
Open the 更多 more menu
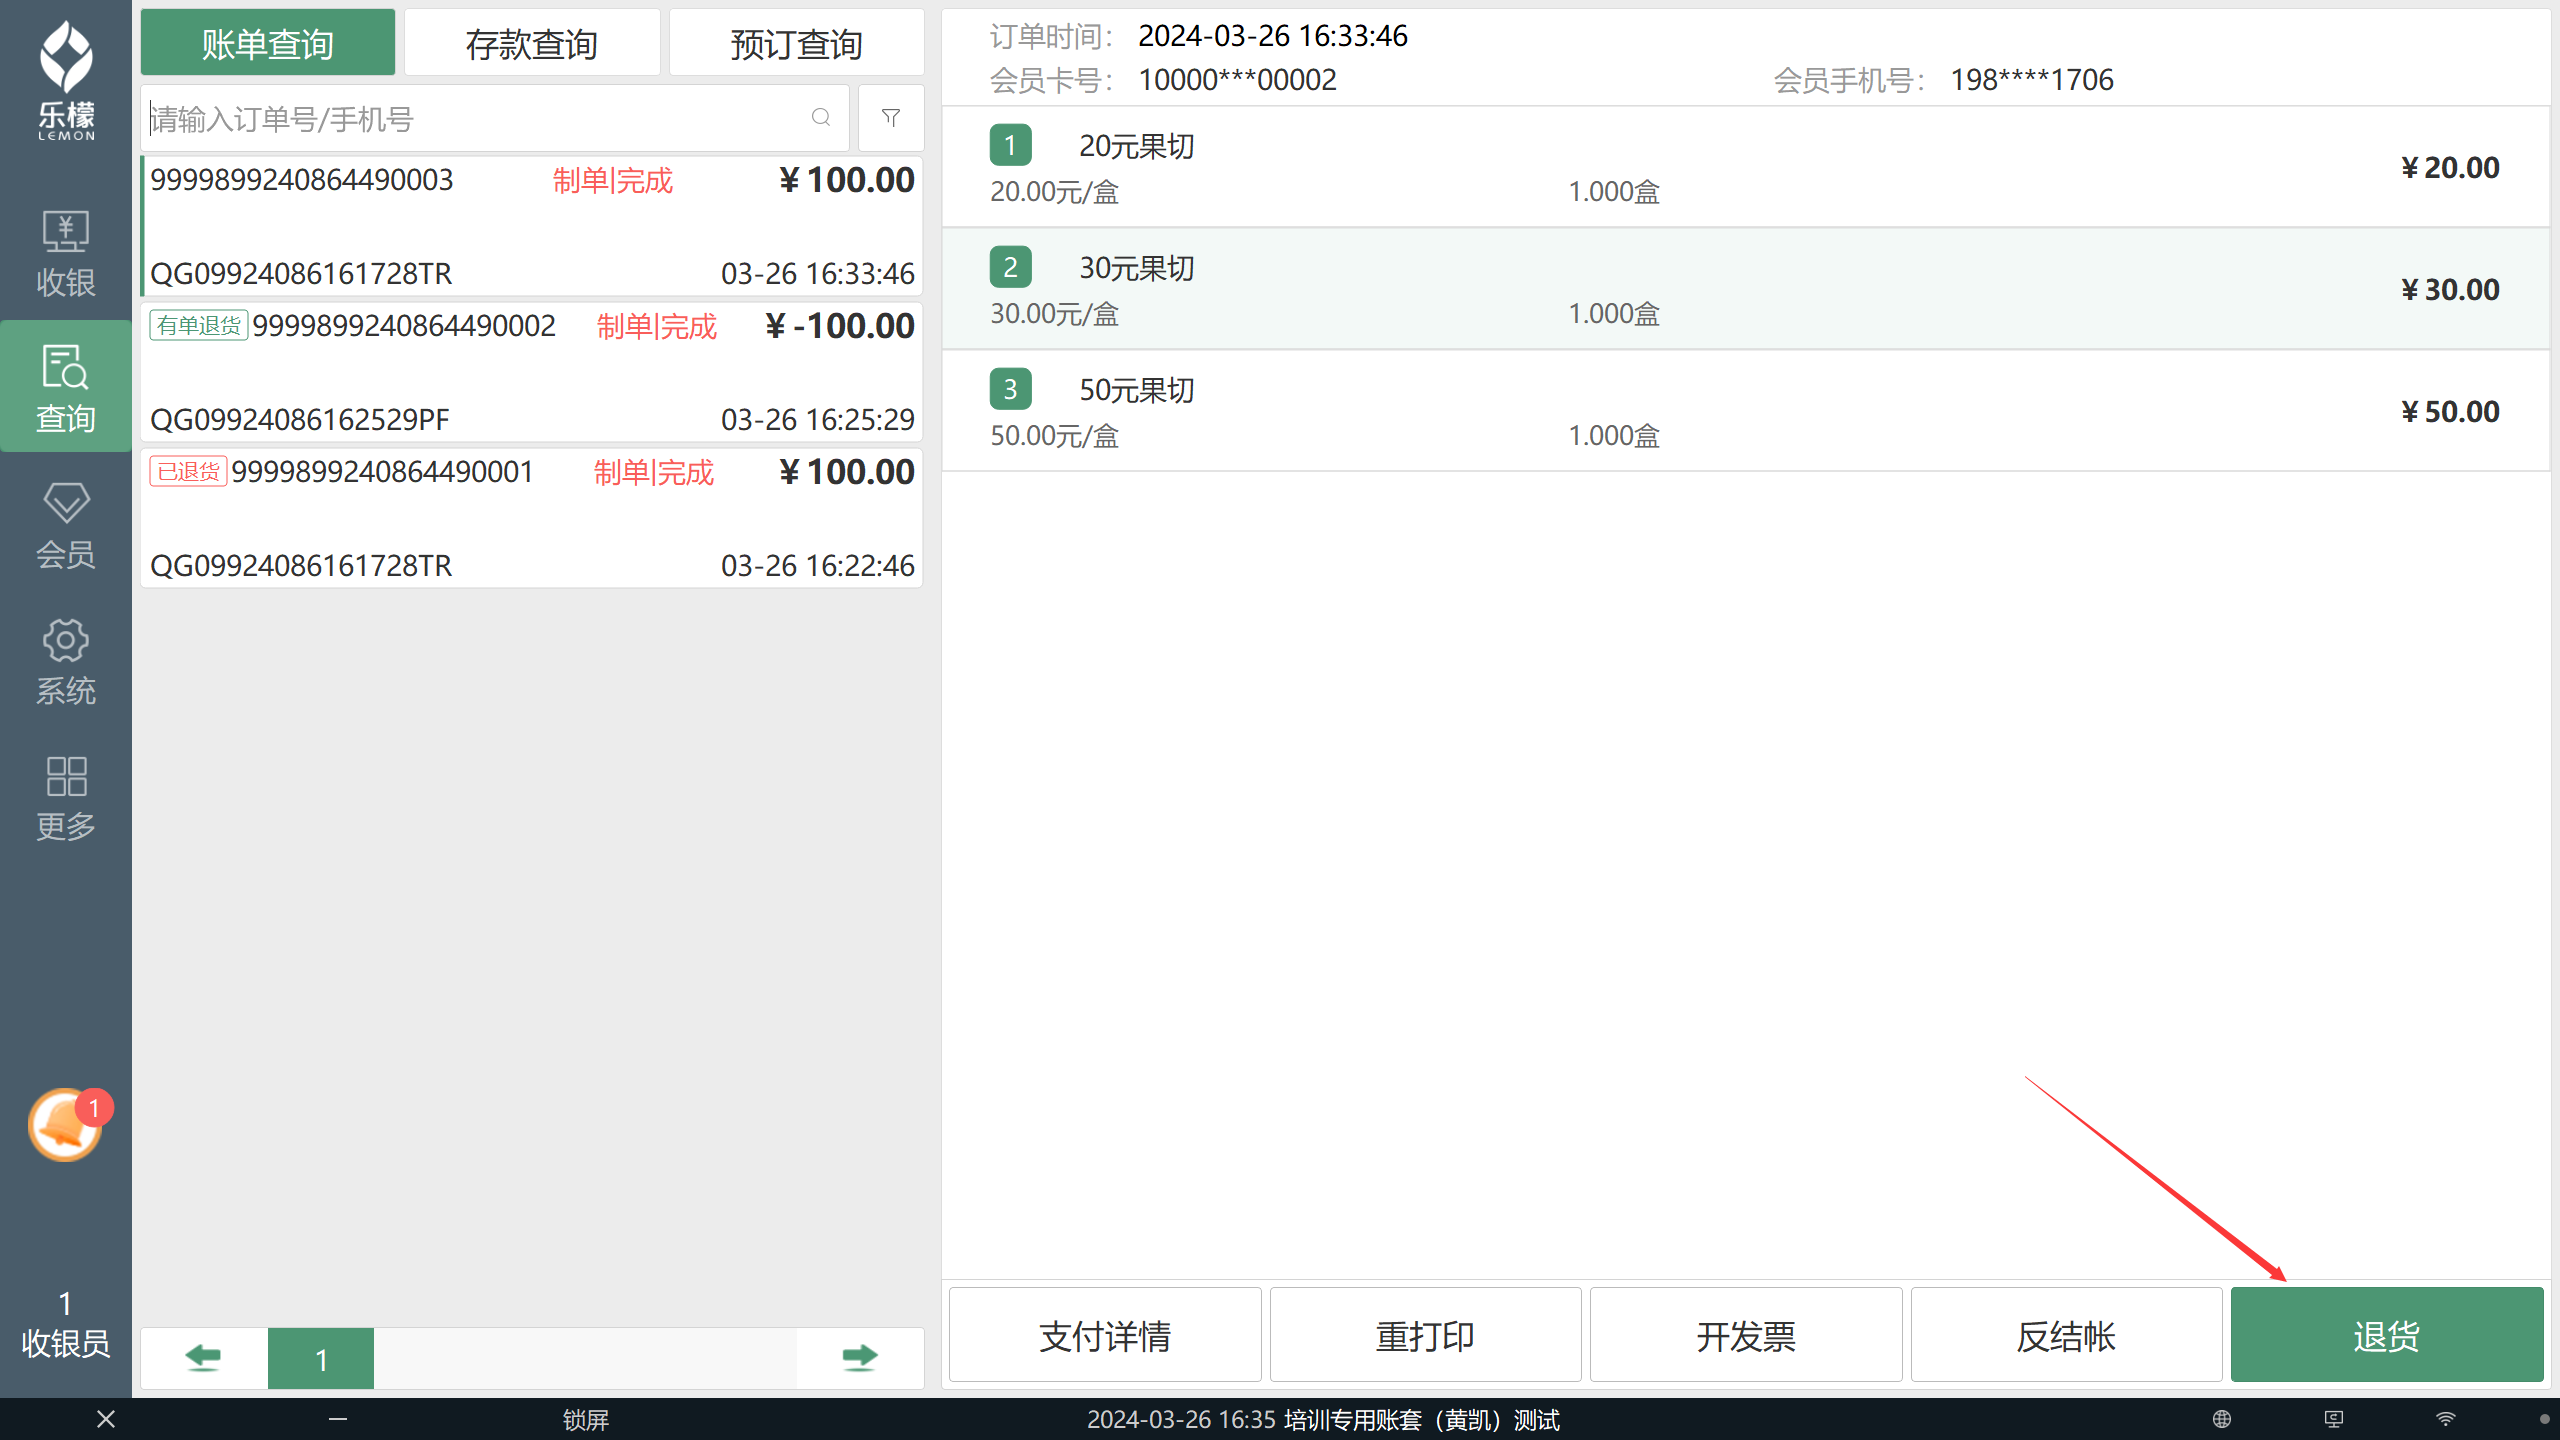tap(66, 798)
